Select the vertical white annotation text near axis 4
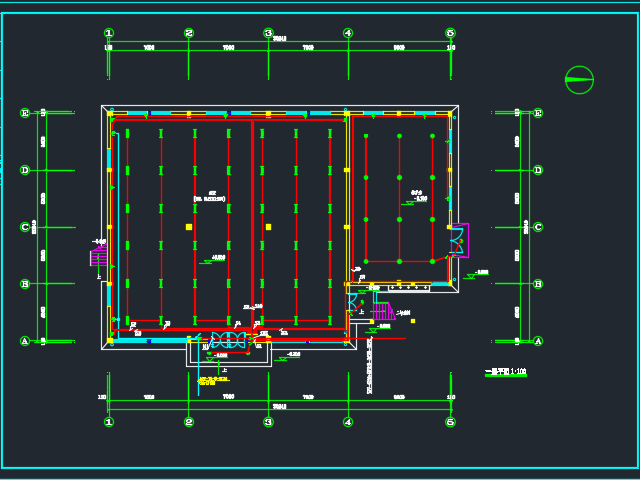The width and height of the screenshot is (640, 480). 369,366
